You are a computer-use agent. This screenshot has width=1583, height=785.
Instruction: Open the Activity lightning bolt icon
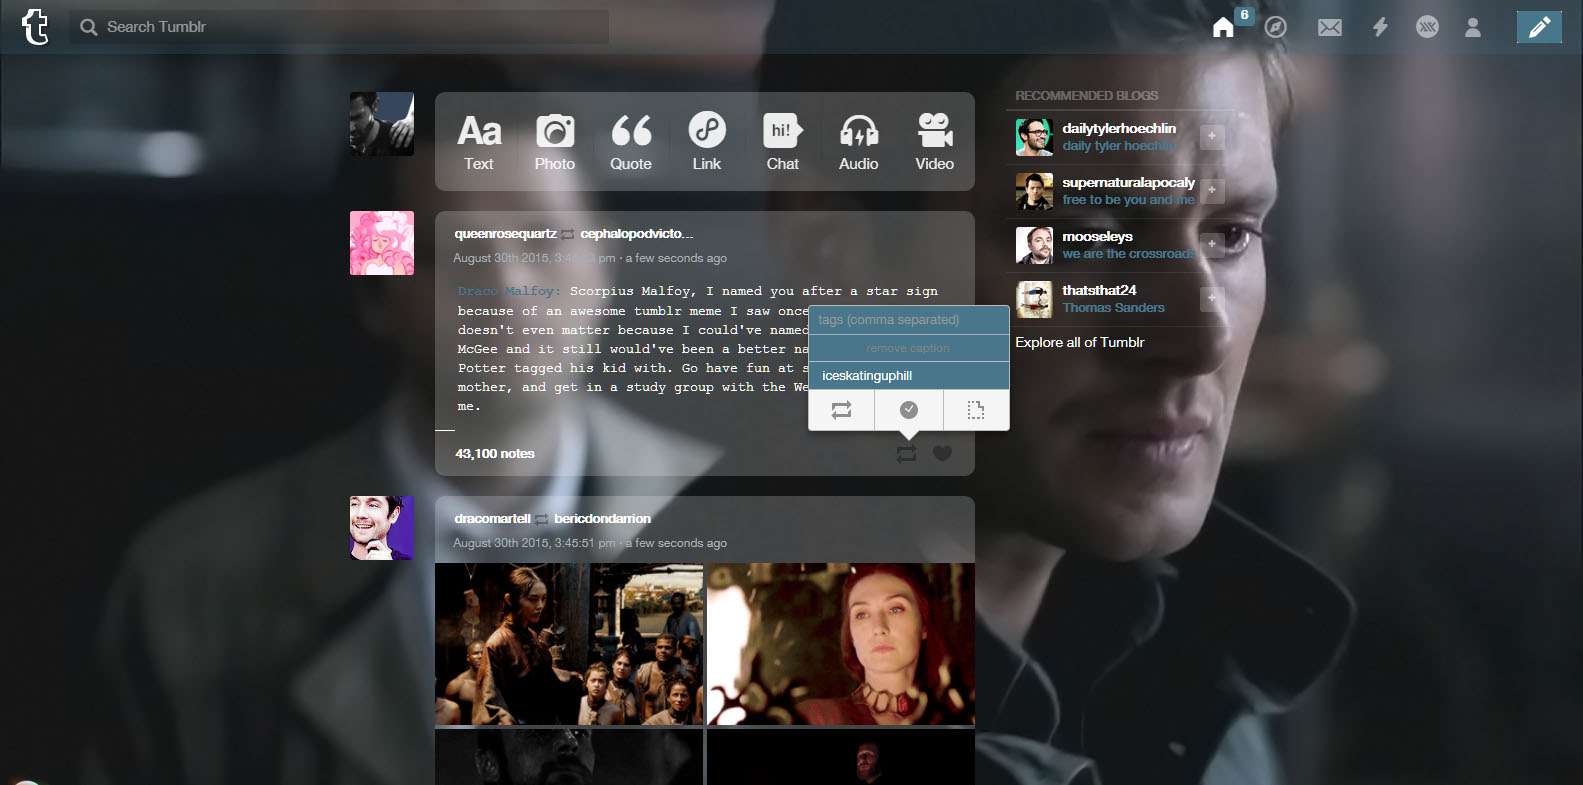tap(1380, 27)
